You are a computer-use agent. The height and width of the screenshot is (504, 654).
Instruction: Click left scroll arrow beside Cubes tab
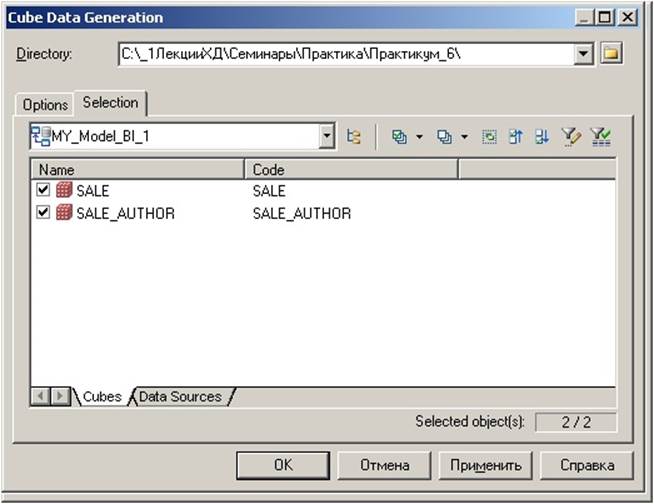tap(40, 396)
